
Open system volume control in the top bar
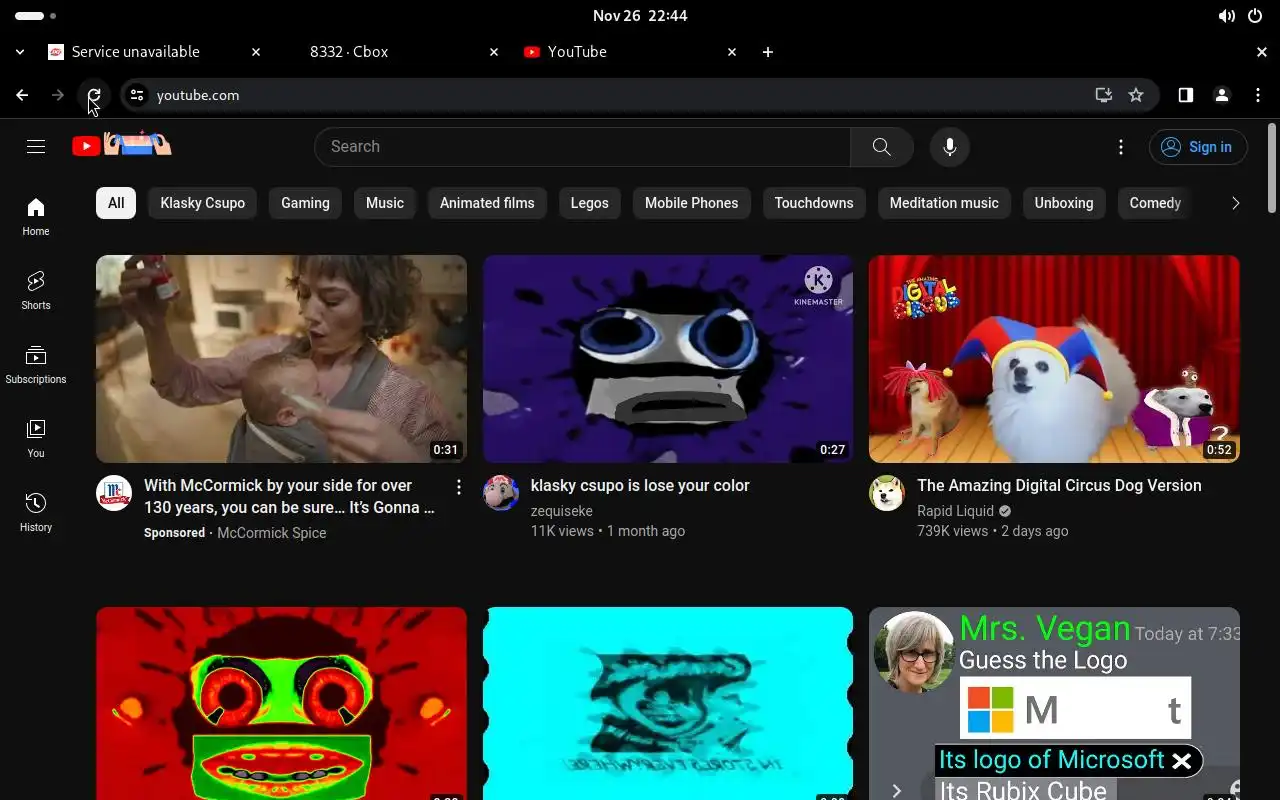point(1226,16)
